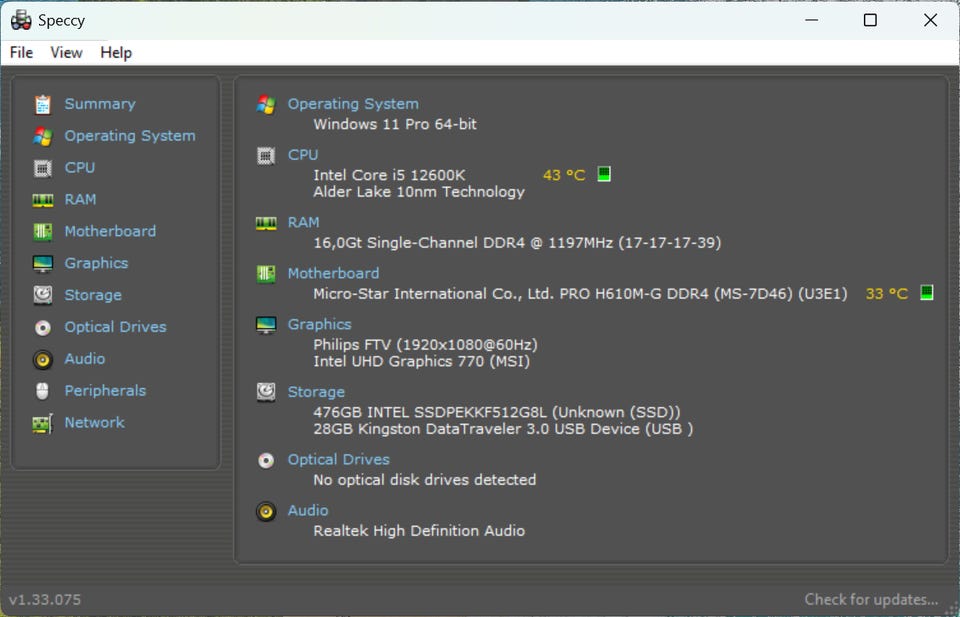Click the Windows flag icon in summary panel
Screen dimensions: 960x617
266,105
